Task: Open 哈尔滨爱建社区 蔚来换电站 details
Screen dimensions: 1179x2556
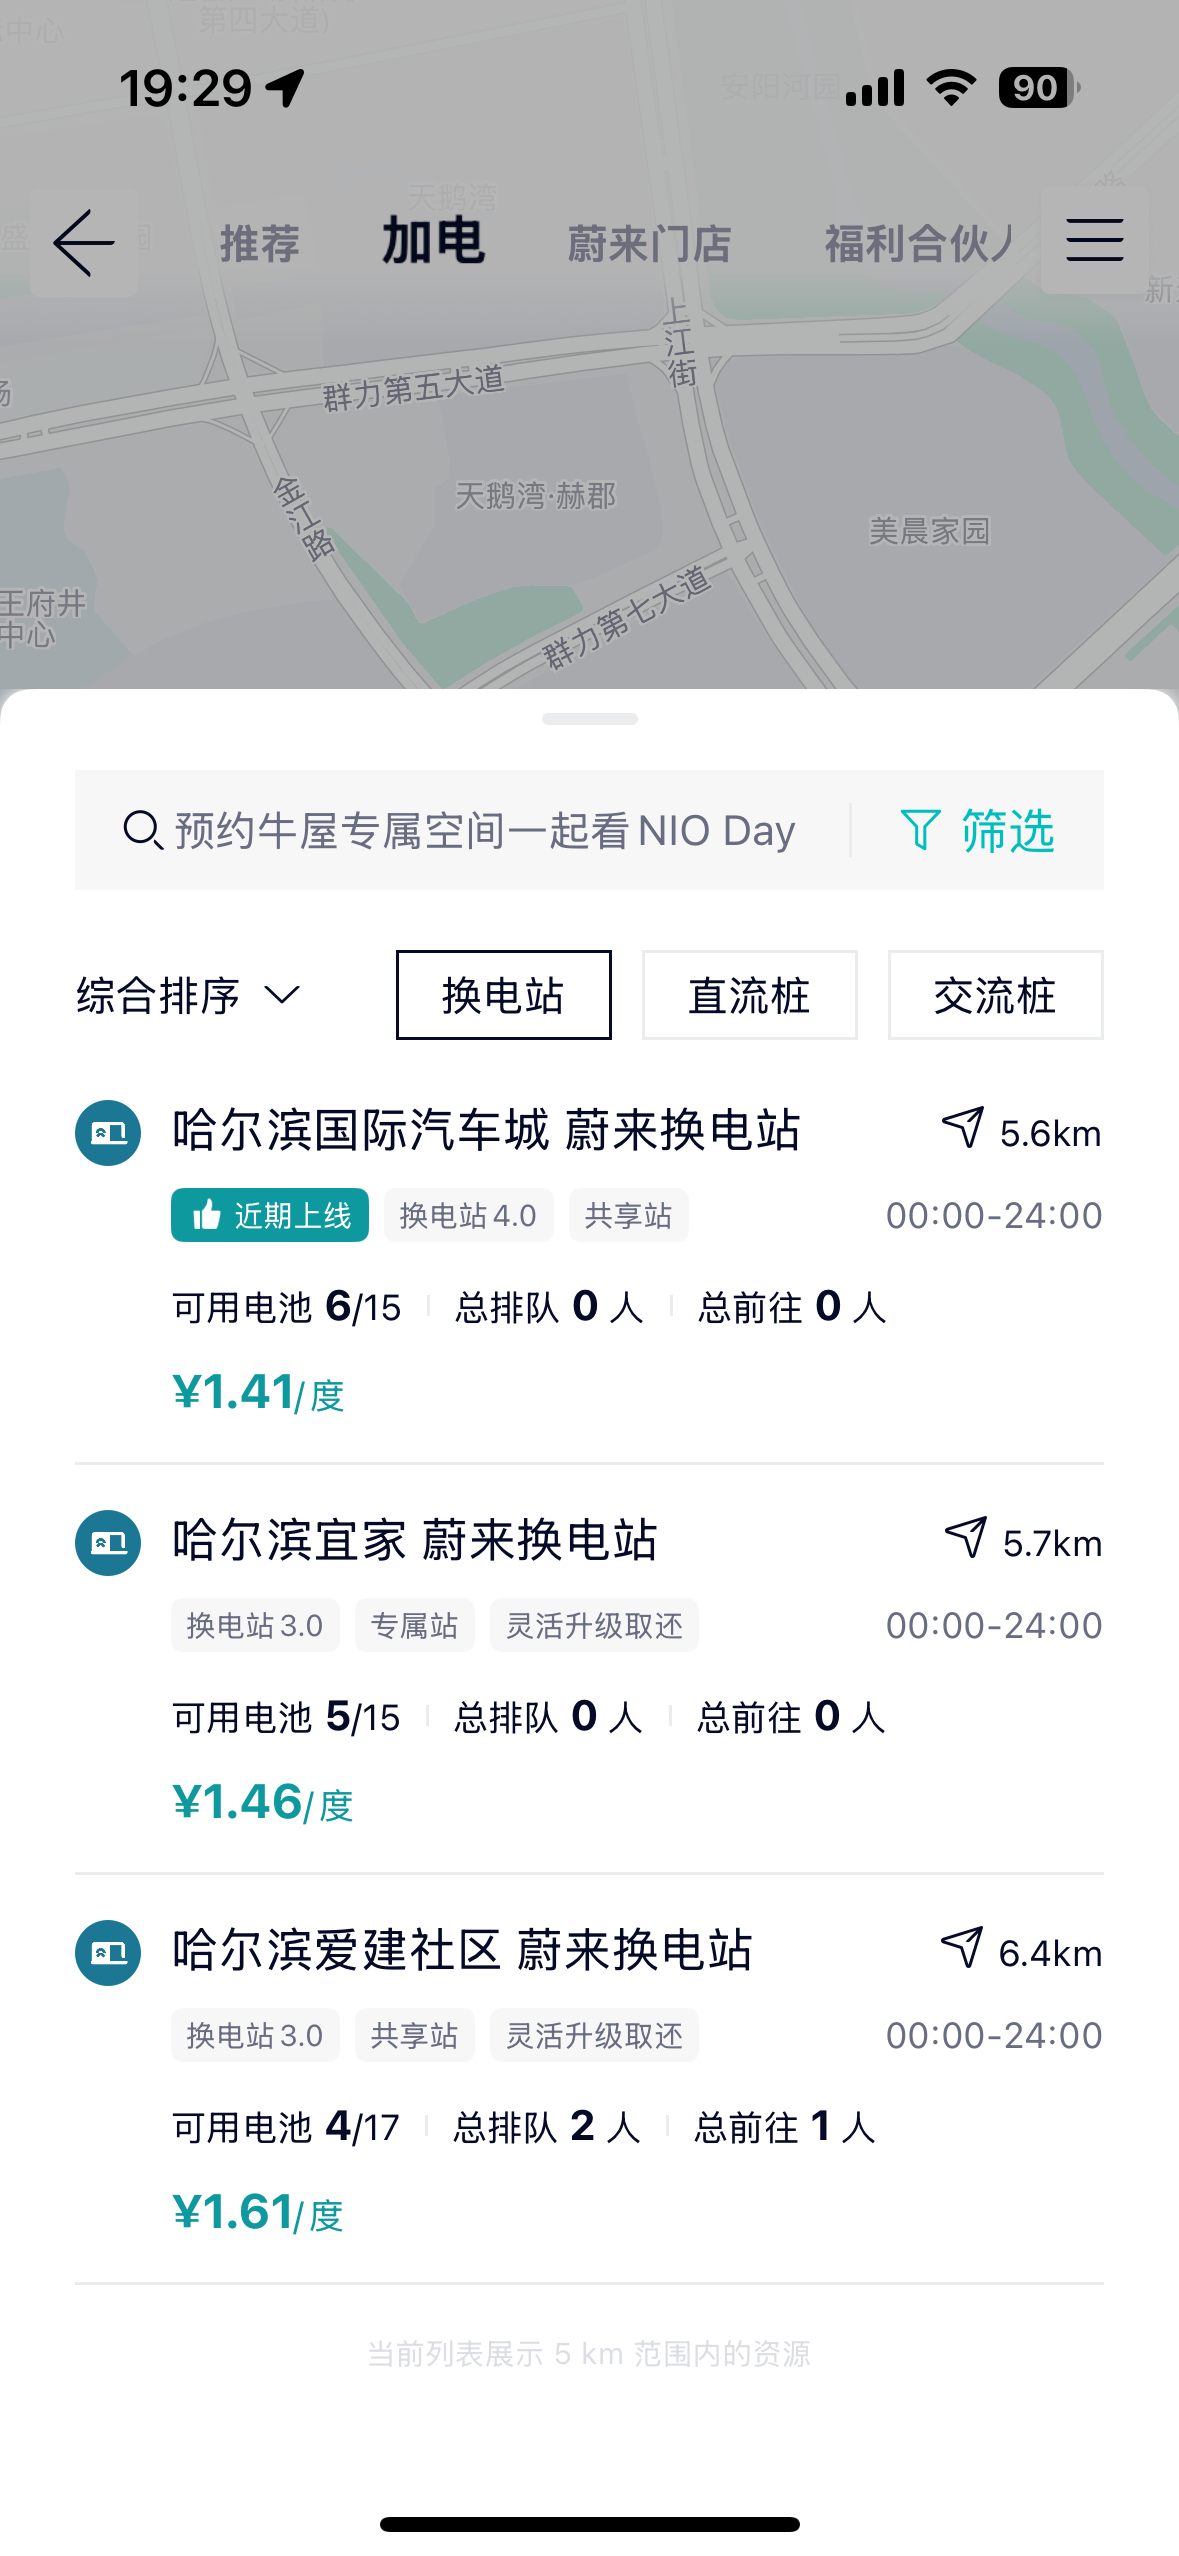Action: click(462, 1951)
